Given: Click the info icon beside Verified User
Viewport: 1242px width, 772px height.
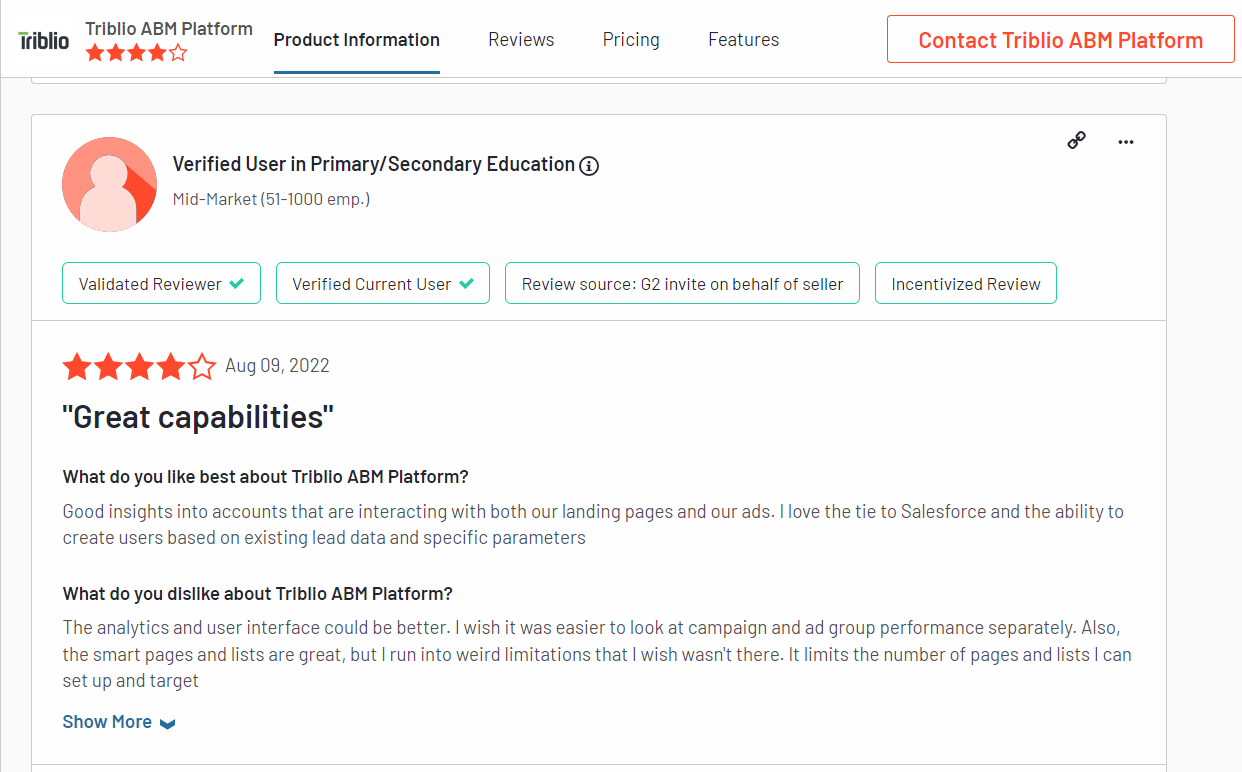Looking at the screenshot, I should coord(589,166).
